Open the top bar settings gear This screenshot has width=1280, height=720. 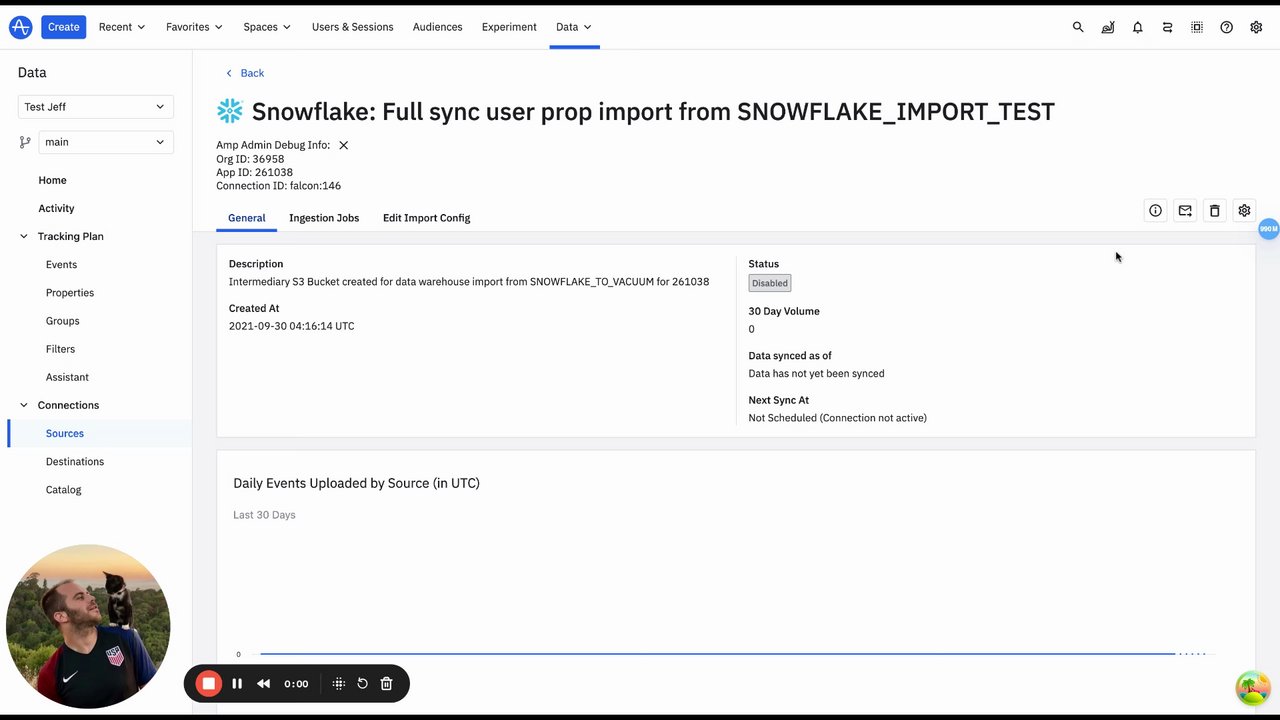1256,27
